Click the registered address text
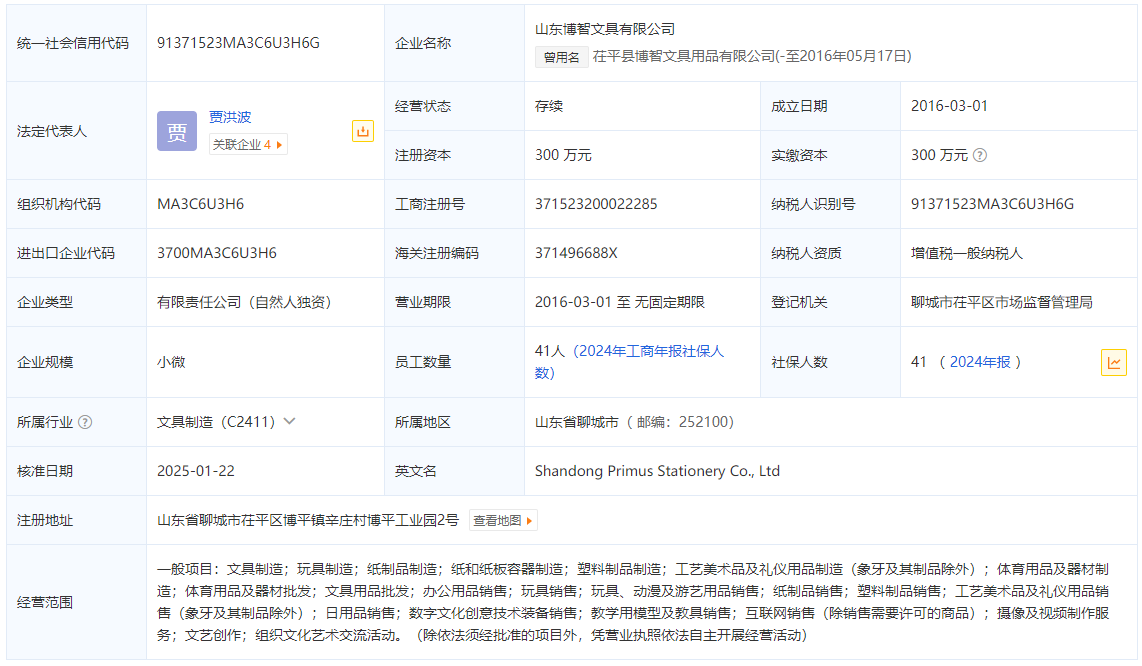 coord(308,520)
